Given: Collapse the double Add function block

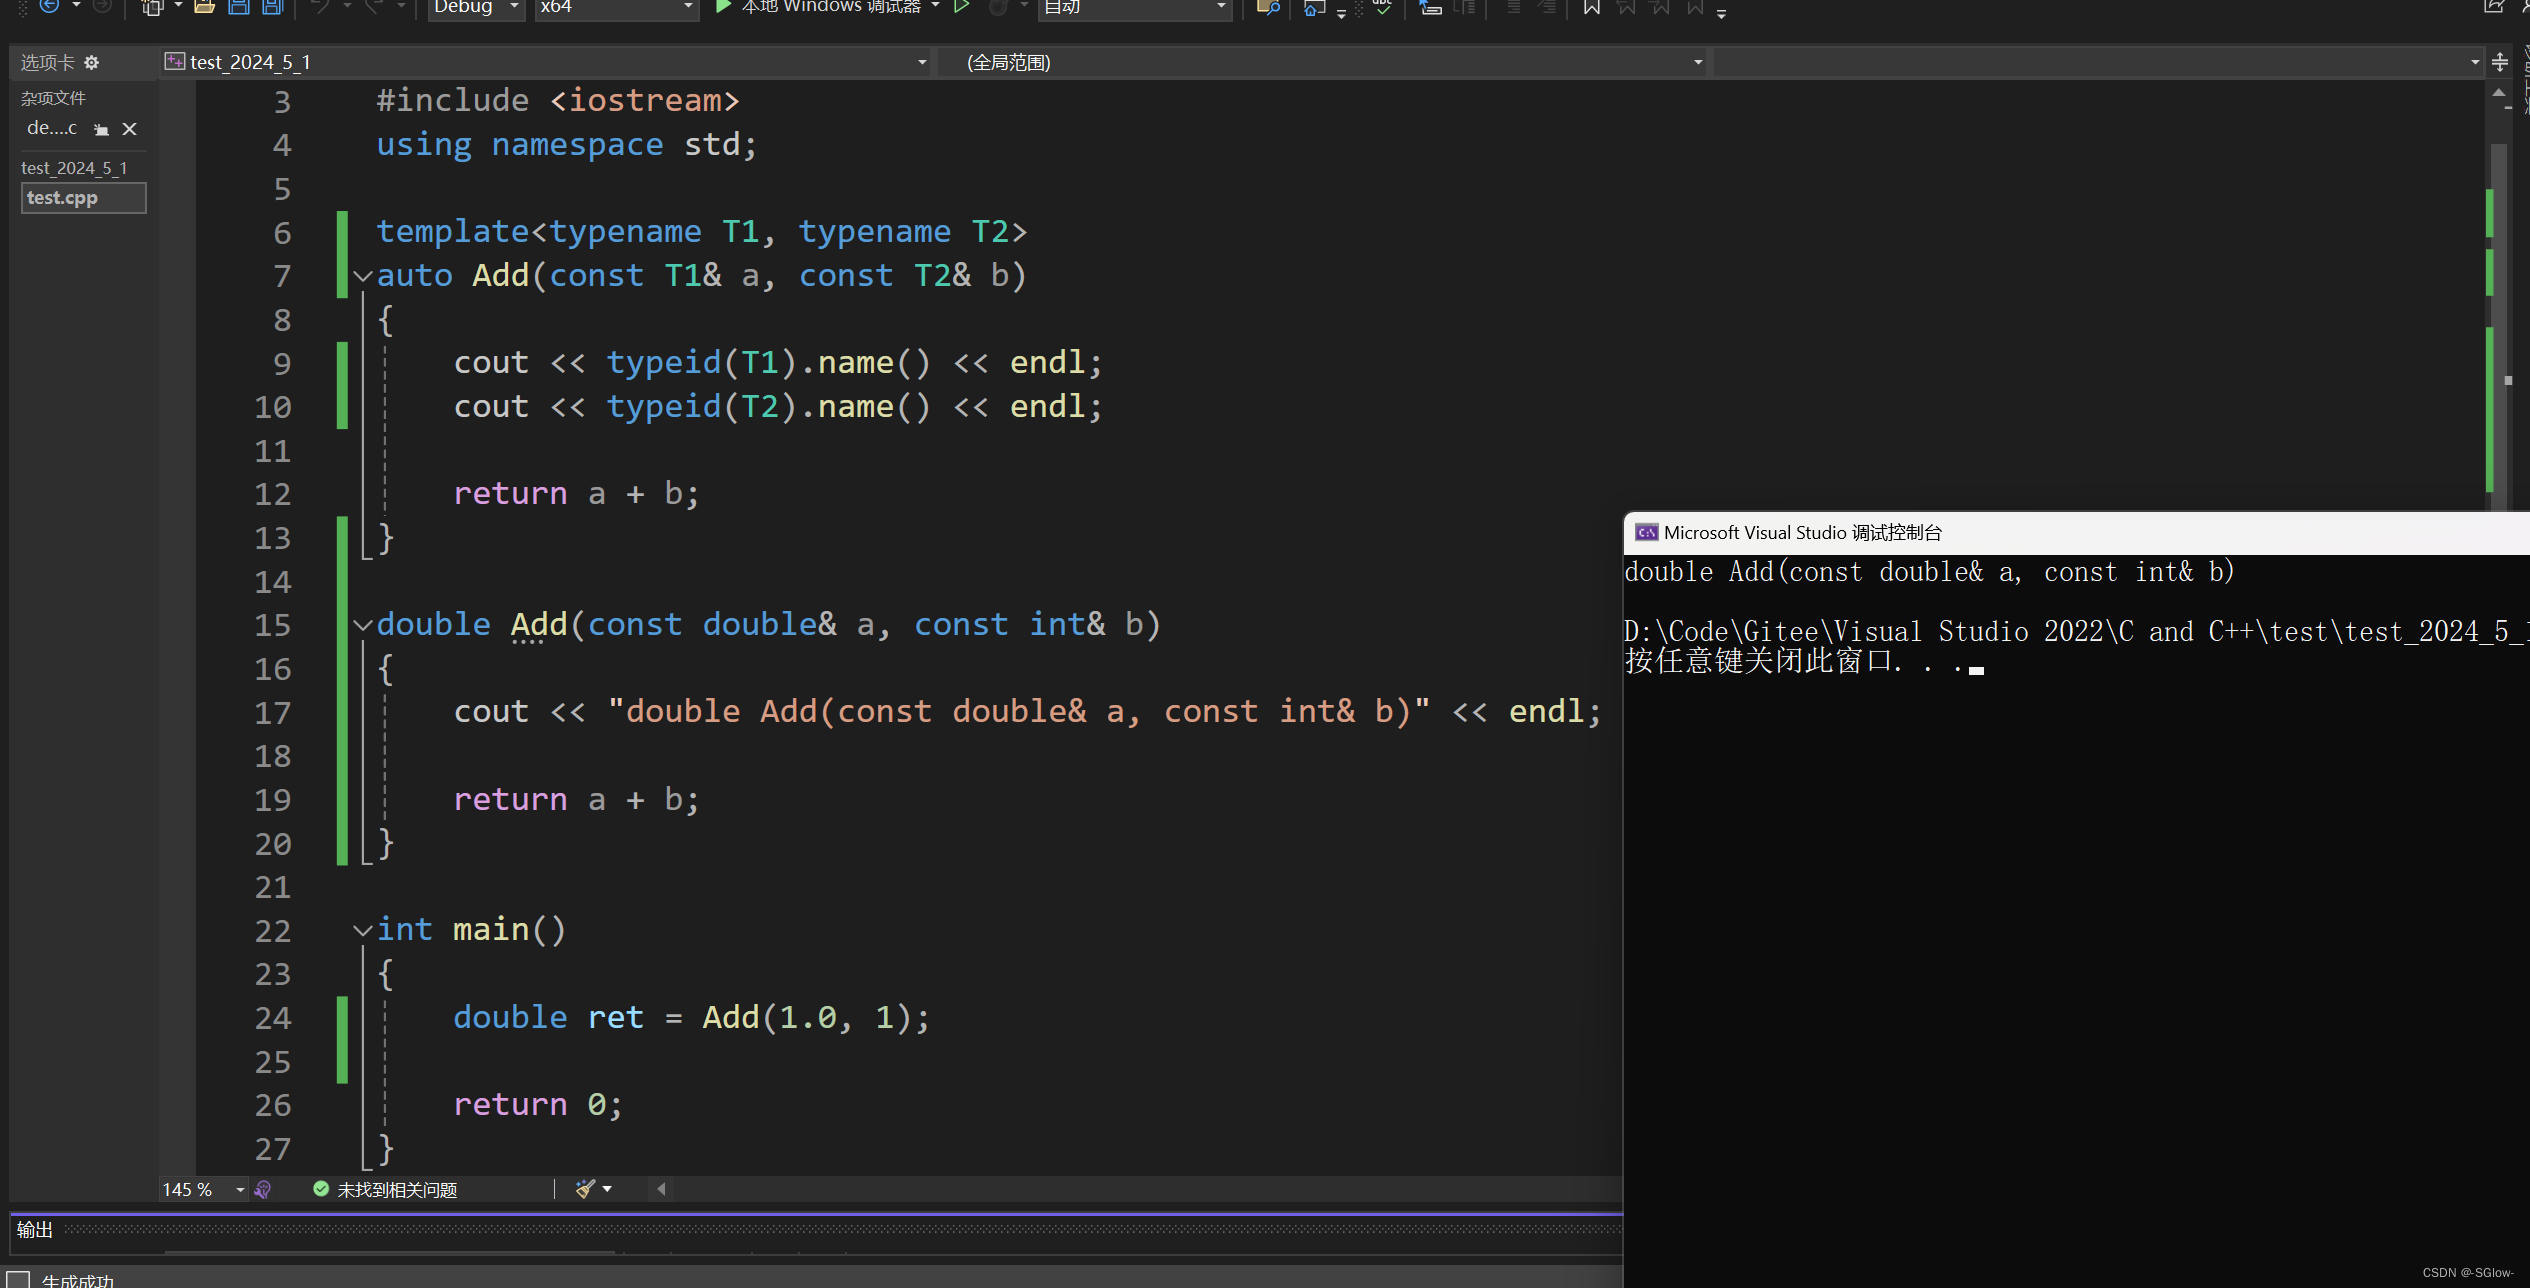Looking at the screenshot, I should coord(363,625).
